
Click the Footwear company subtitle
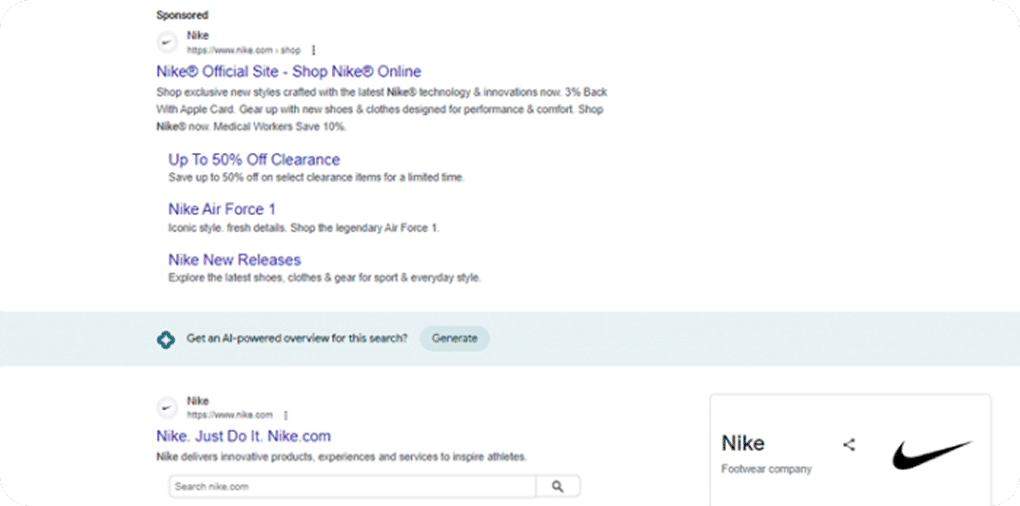click(x=766, y=469)
